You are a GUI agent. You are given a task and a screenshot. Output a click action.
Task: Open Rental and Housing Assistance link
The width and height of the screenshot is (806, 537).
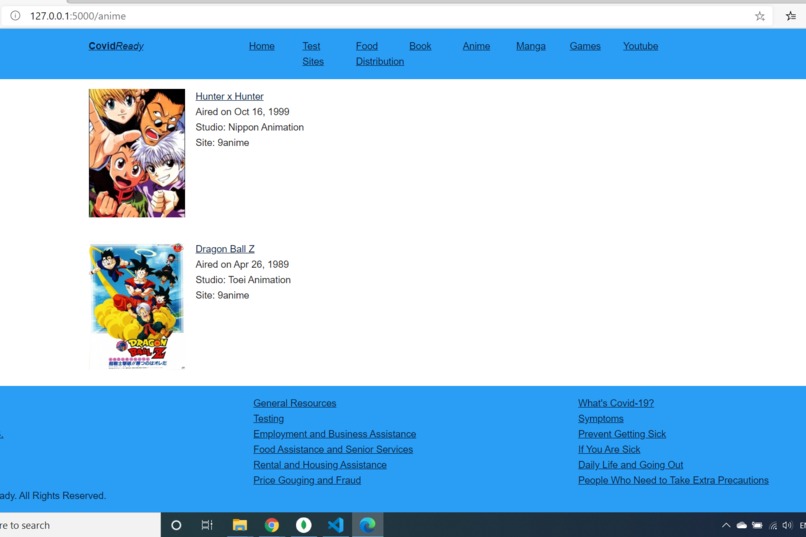(x=320, y=465)
